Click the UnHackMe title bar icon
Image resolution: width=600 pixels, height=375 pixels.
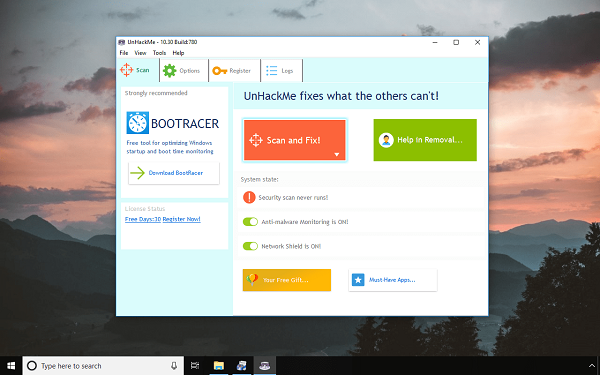(122, 42)
